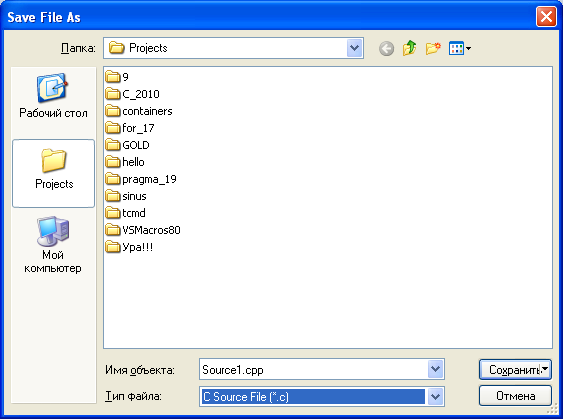Expand the Папка location dropdown
This screenshot has width=563, height=419.
pyautogui.click(x=354, y=48)
